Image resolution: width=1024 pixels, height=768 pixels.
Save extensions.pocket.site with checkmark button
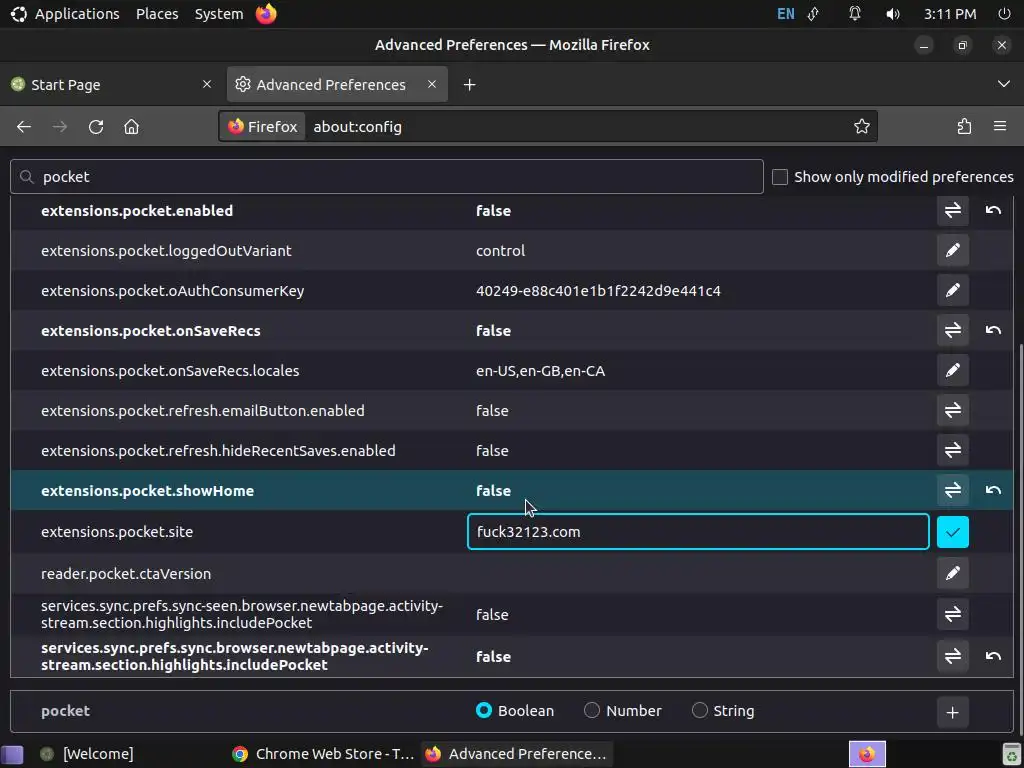click(952, 532)
